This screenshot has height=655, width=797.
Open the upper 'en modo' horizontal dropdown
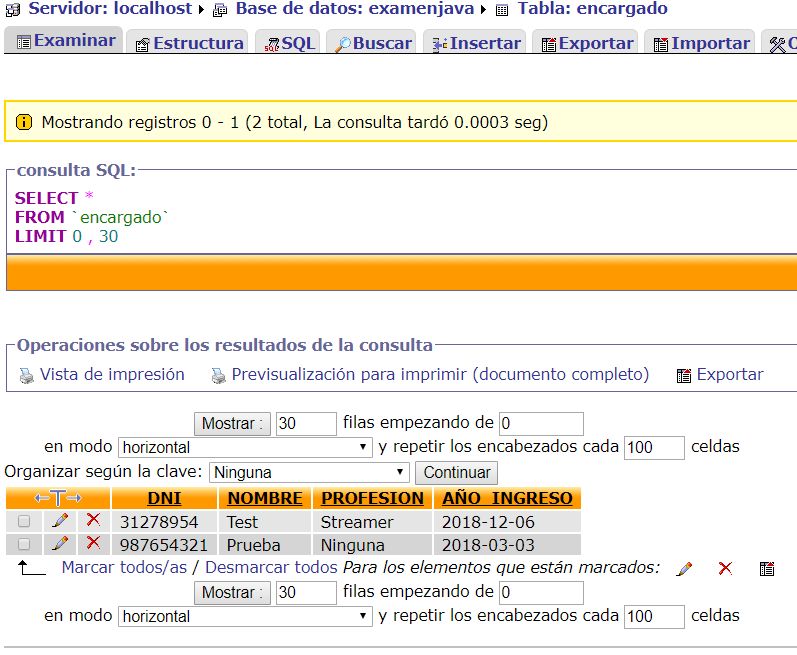point(245,447)
